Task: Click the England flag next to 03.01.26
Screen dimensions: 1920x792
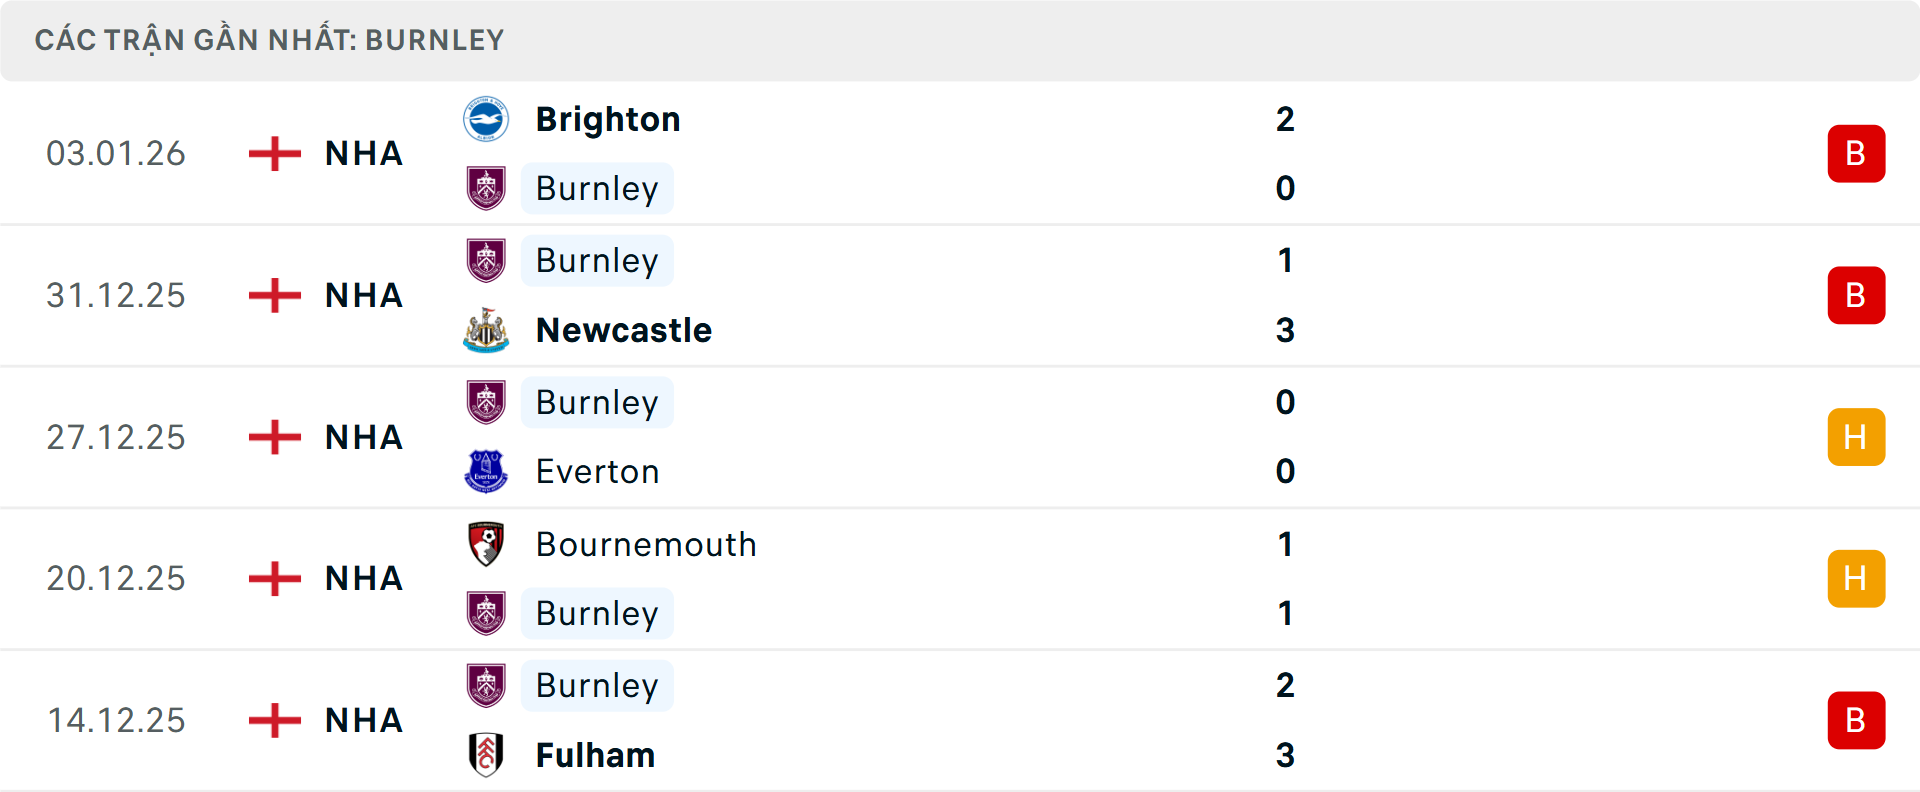Action: point(273,153)
